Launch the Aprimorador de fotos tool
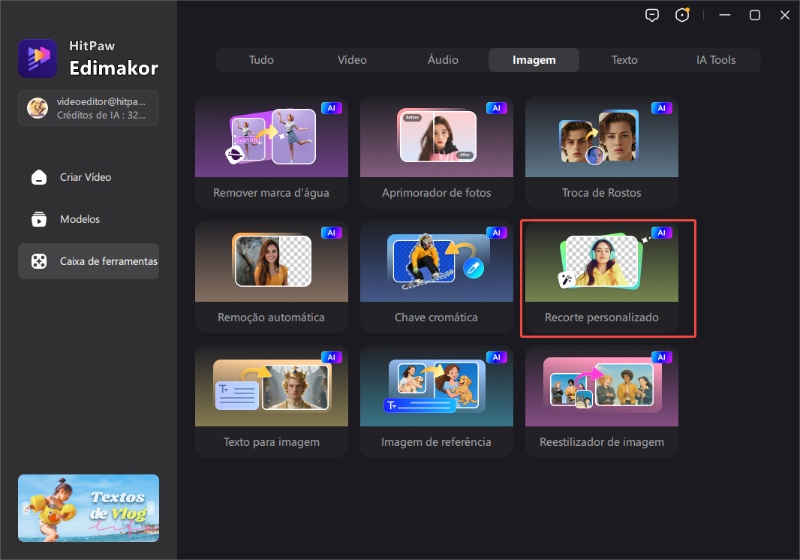The width and height of the screenshot is (800, 560). click(436, 152)
